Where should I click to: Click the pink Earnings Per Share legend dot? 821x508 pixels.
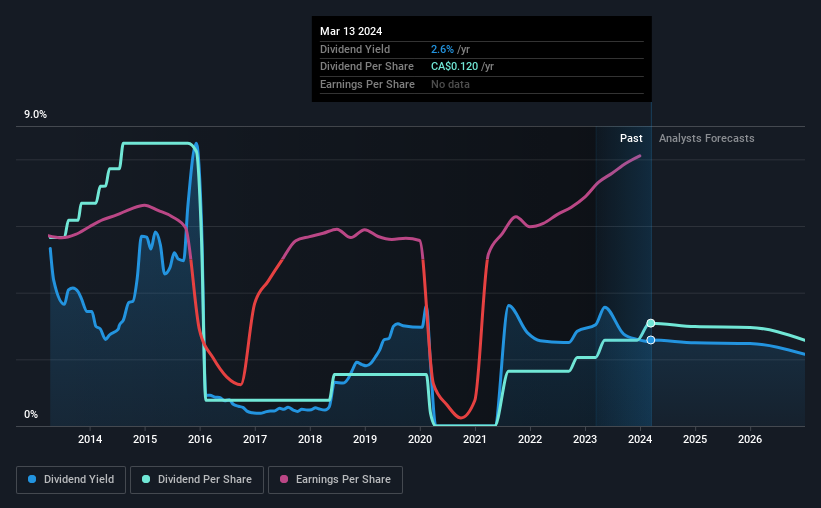click(284, 479)
